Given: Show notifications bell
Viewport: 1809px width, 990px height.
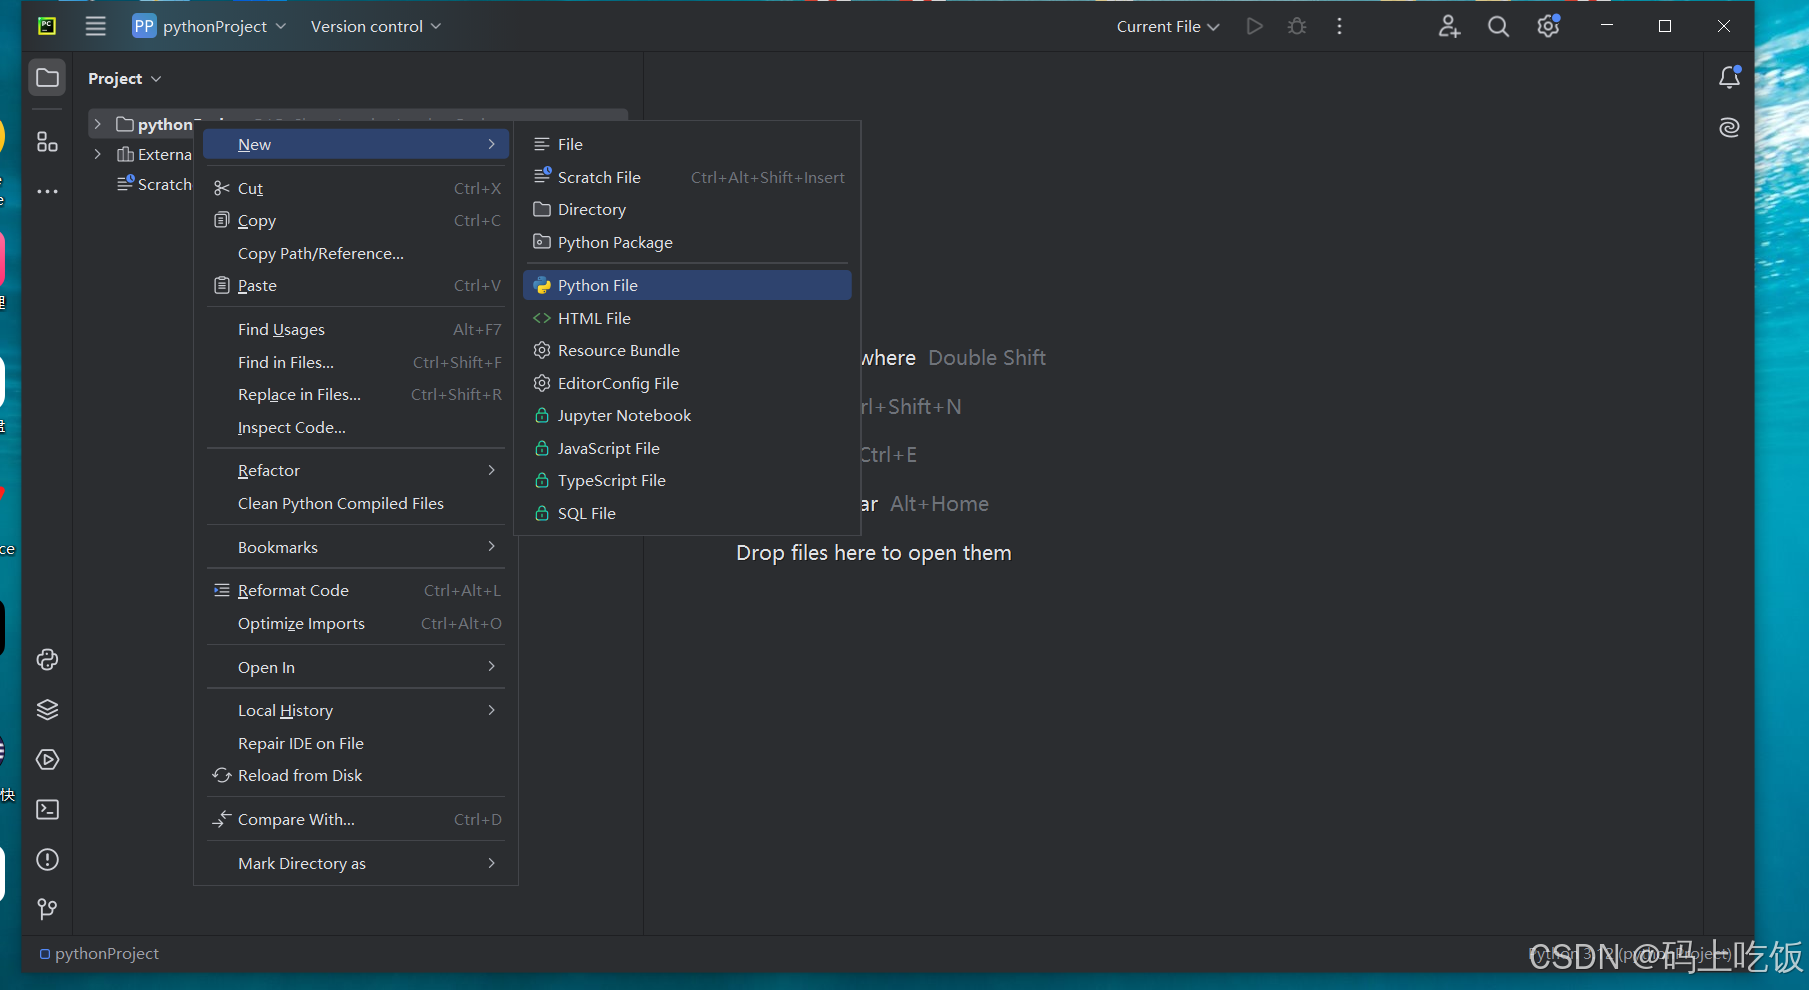Looking at the screenshot, I should (1729, 77).
